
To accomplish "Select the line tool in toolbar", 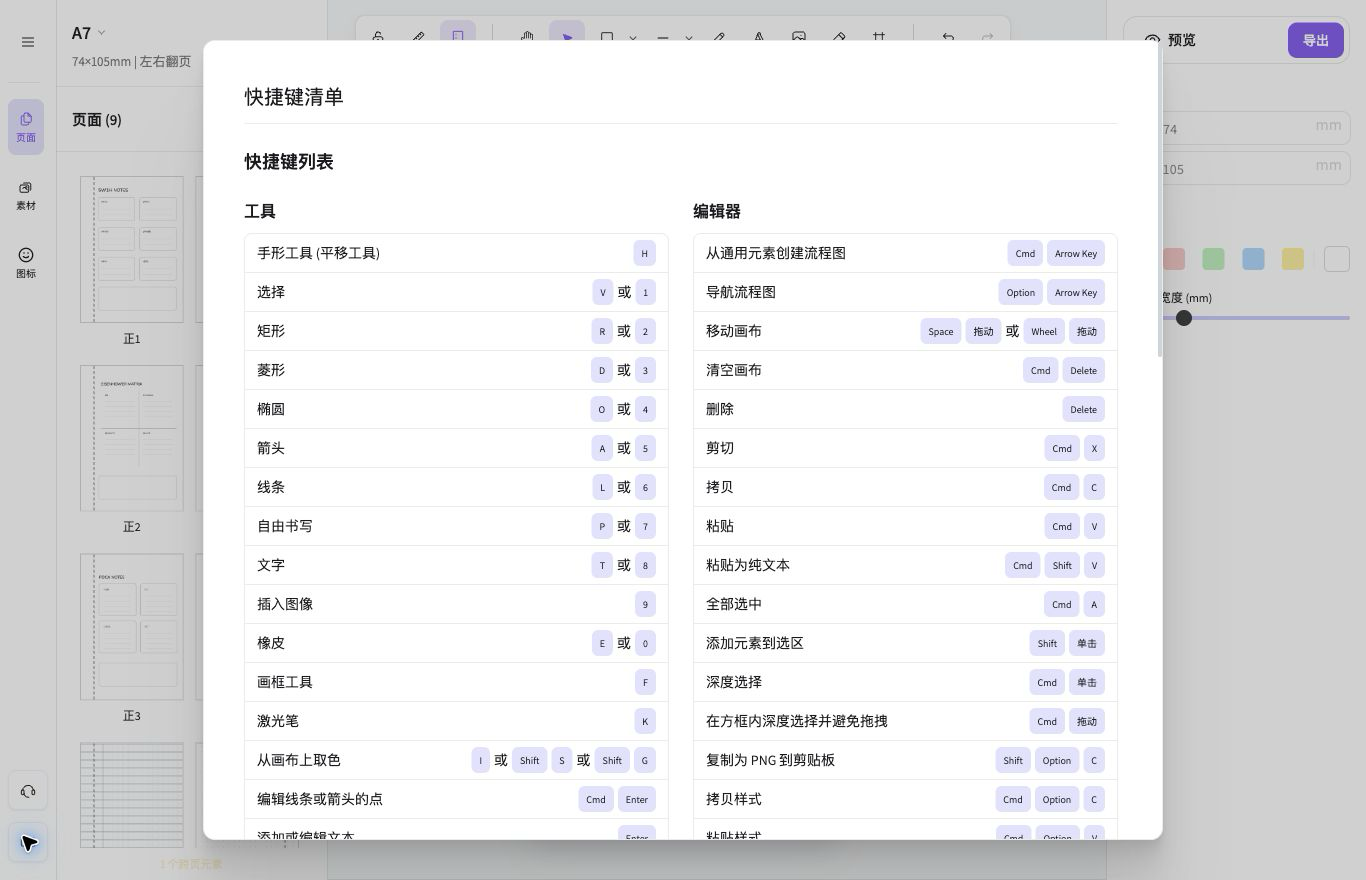I will 663,37.
